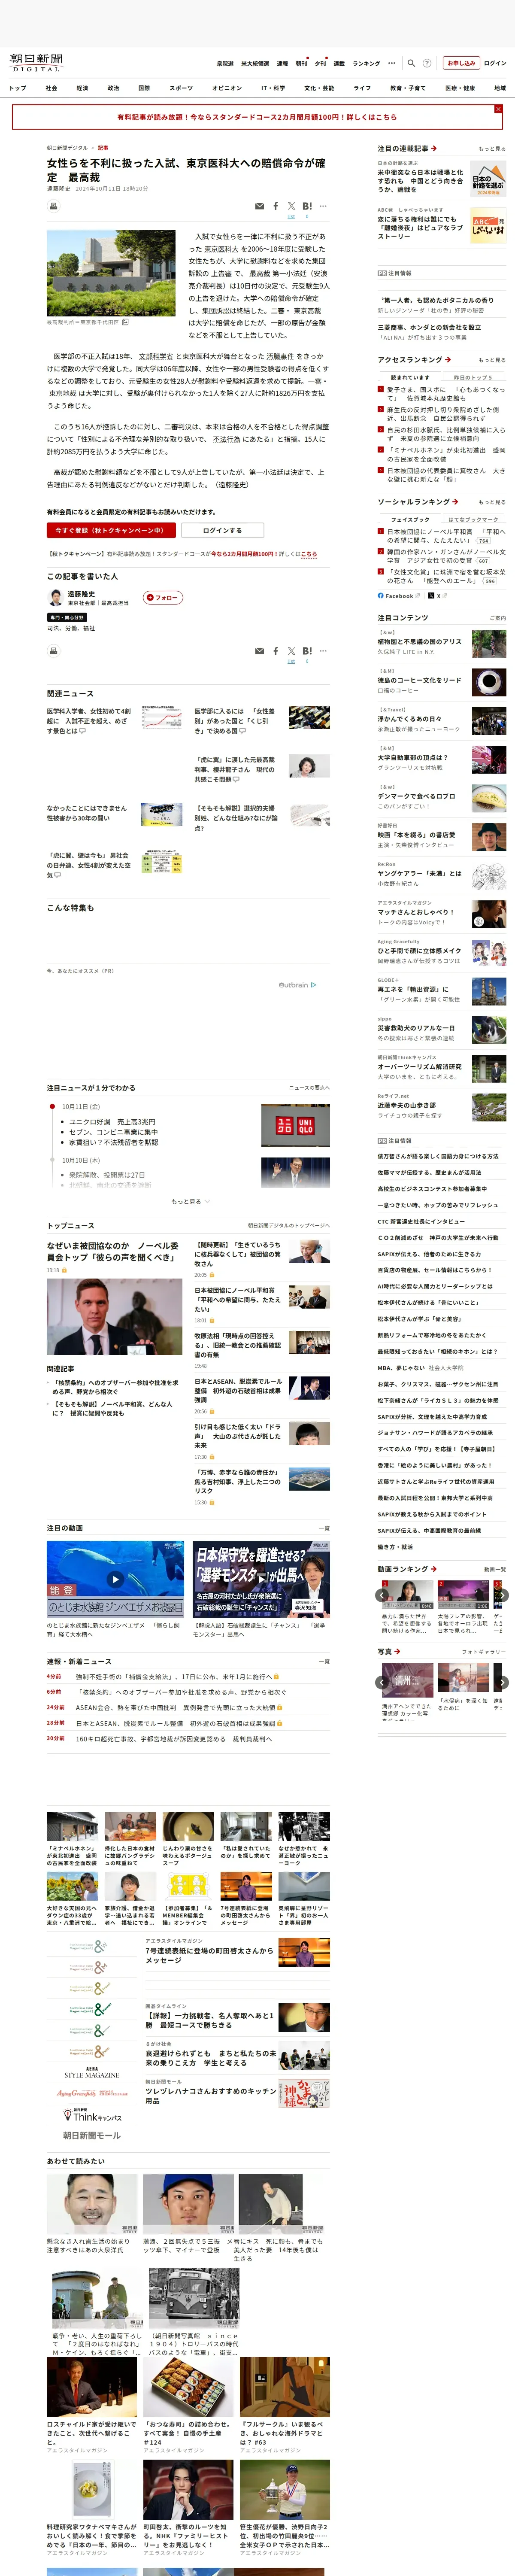Follow author 遠藤隆史 with フォロー button
This screenshot has height=2576, width=515.
[x=163, y=597]
